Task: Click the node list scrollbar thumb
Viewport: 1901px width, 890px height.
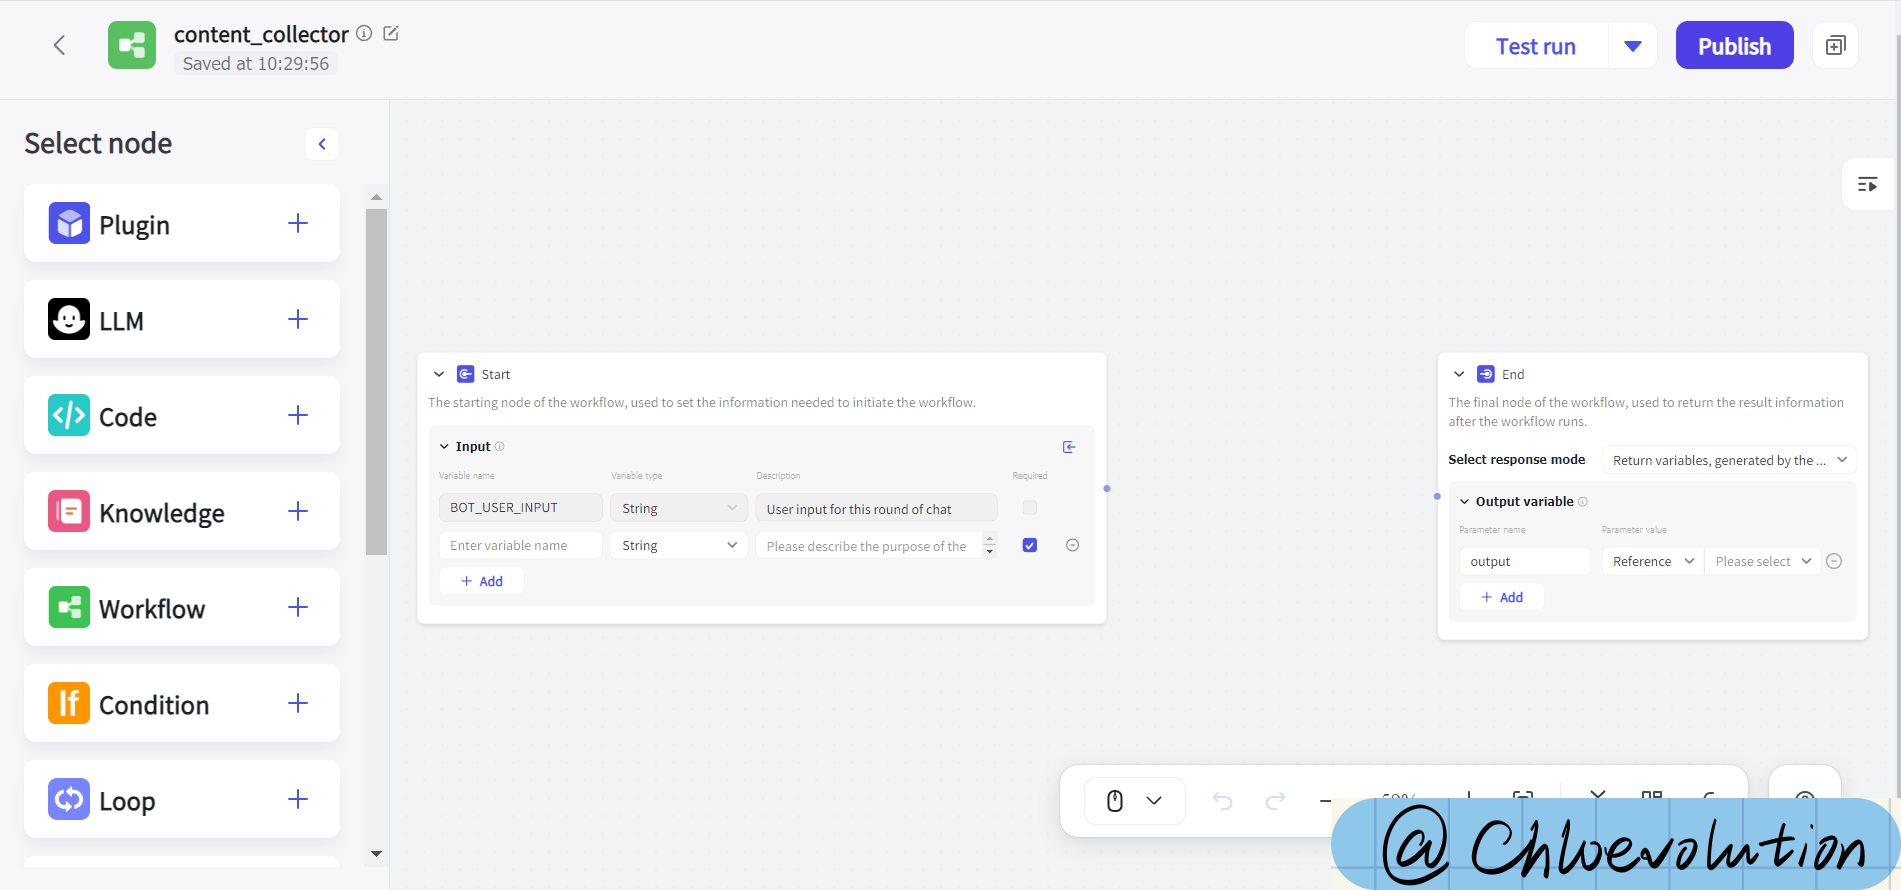Action: click(x=376, y=381)
